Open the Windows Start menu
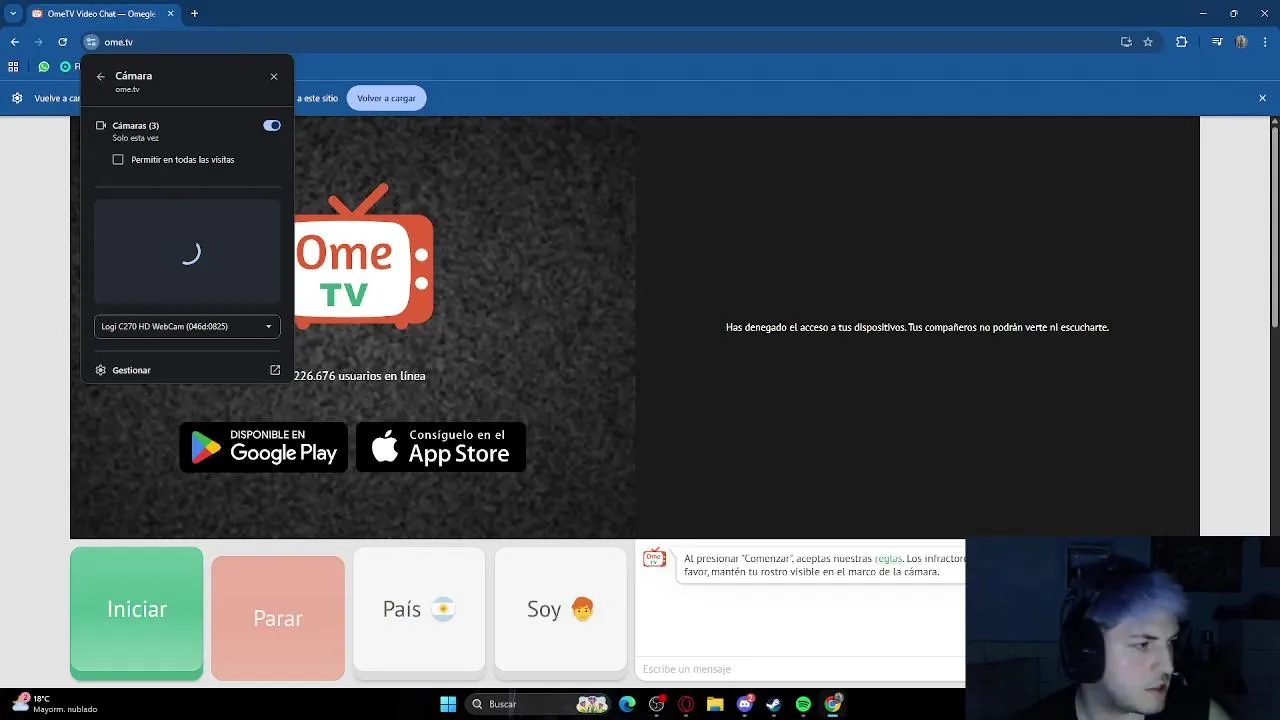1280x720 pixels. pos(448,704)
